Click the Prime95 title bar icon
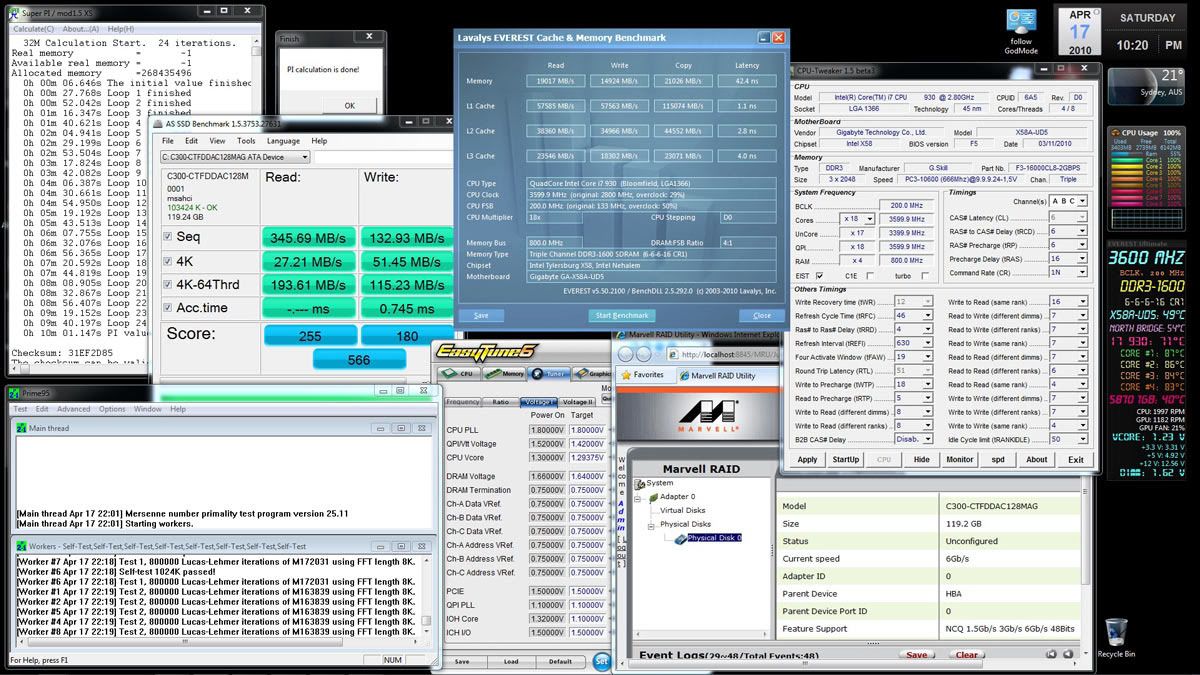Screen dimensions: 1200x675 click(x=15, y=391)
